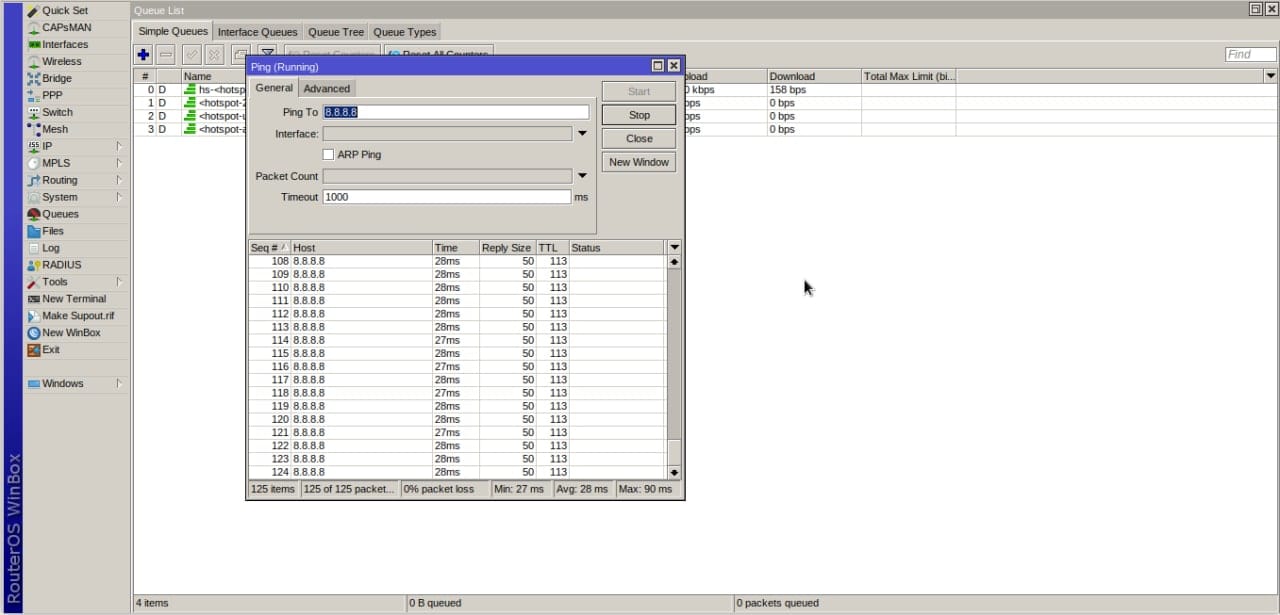Click the Stop button in Ping
1280x615 pixels.
pos(639,115)
